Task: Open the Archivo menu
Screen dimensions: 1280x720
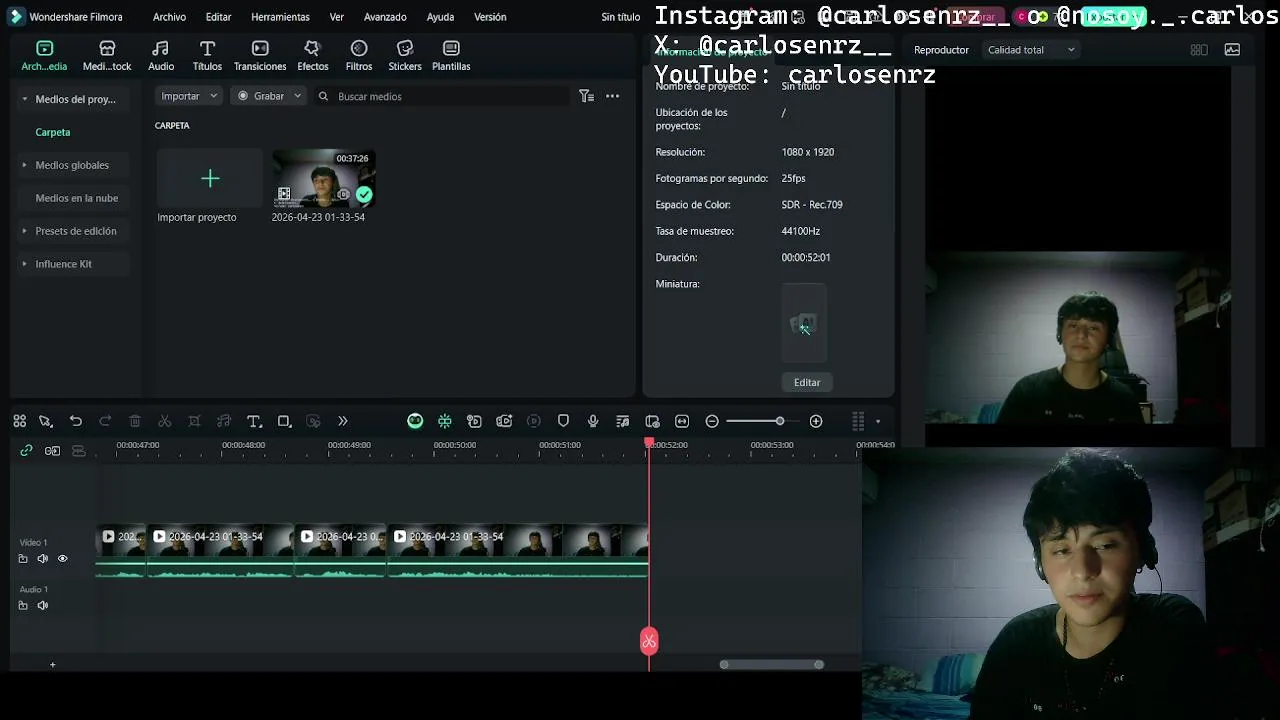Action: point(169,17)
